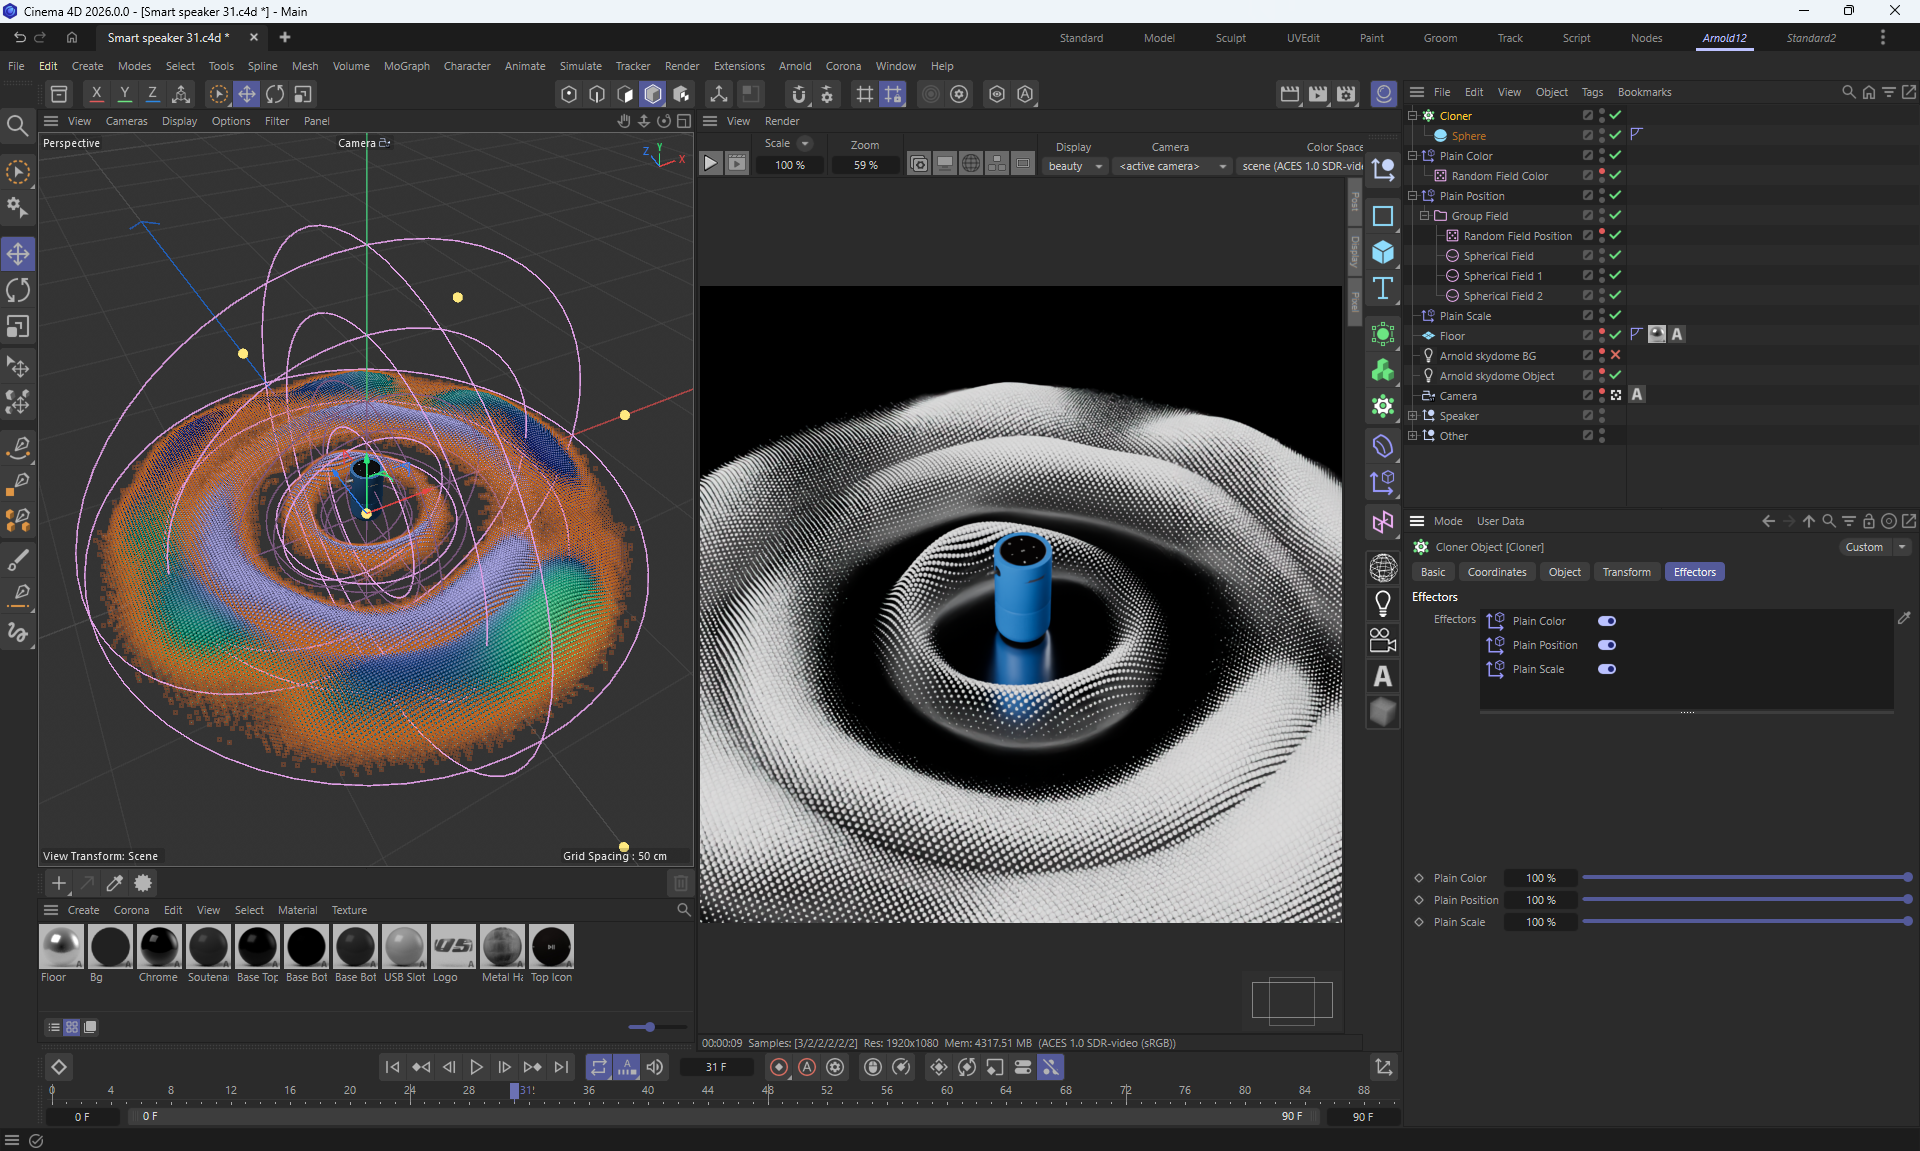Switch to the Transform tab

coord(1626,572)
